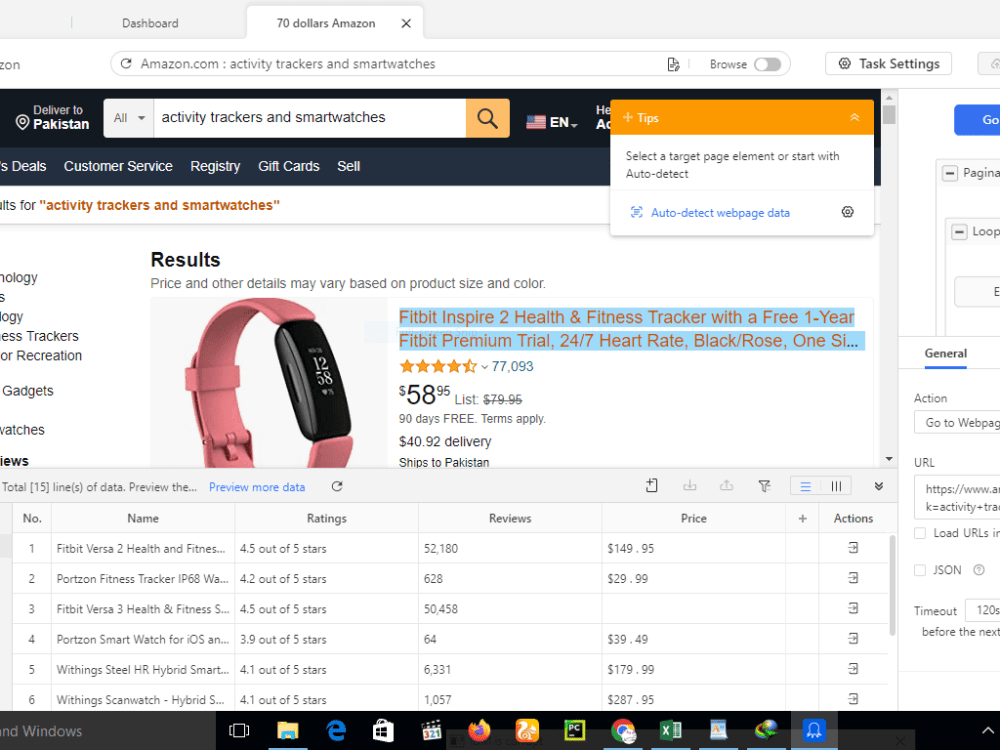Click the add column plus icon
The width and height of the screenshot is (1000, 750).
point(802,518)
